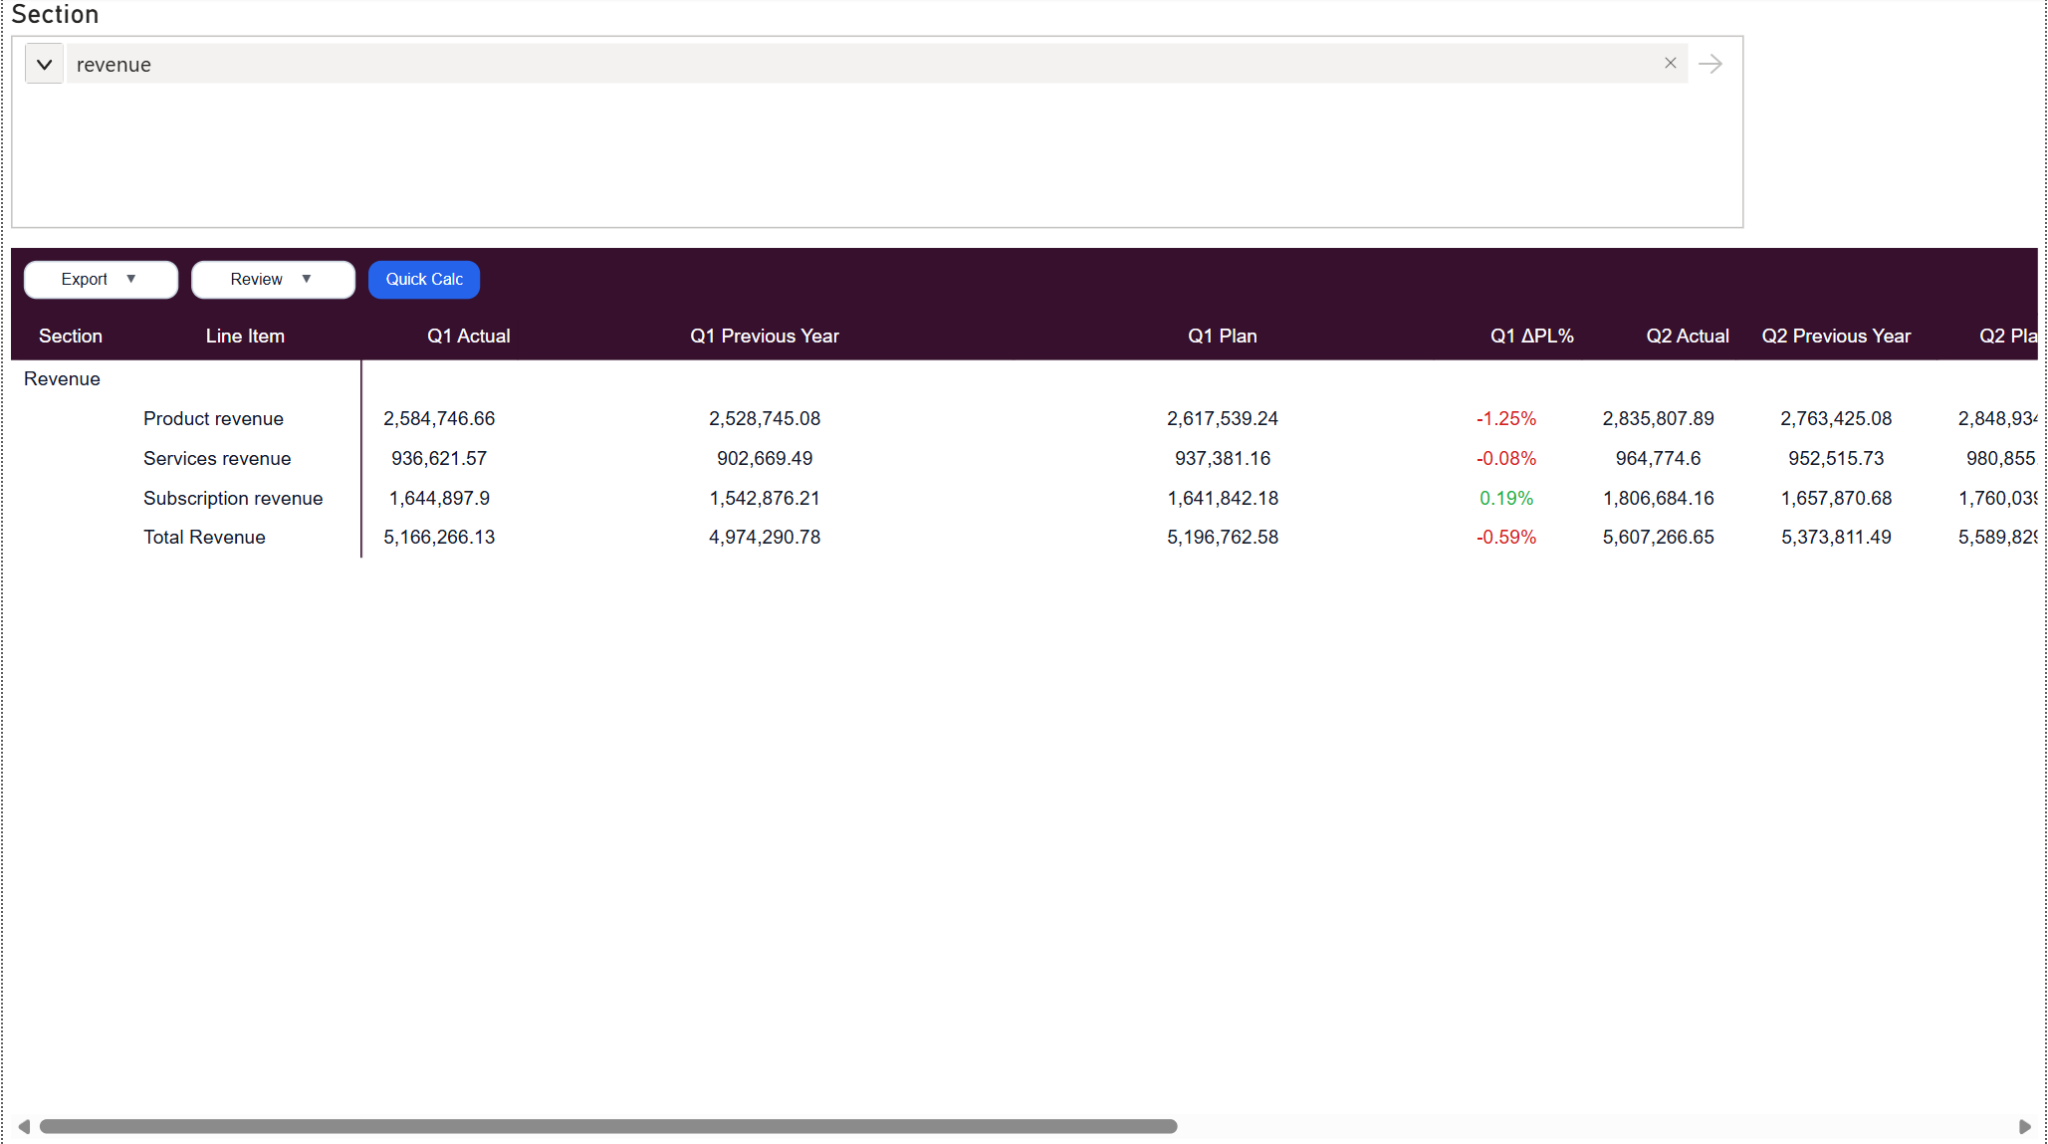Click the -1.25% variance cell
This screenshot has width=2048, height=1144.
click(x=1506, y=419)
